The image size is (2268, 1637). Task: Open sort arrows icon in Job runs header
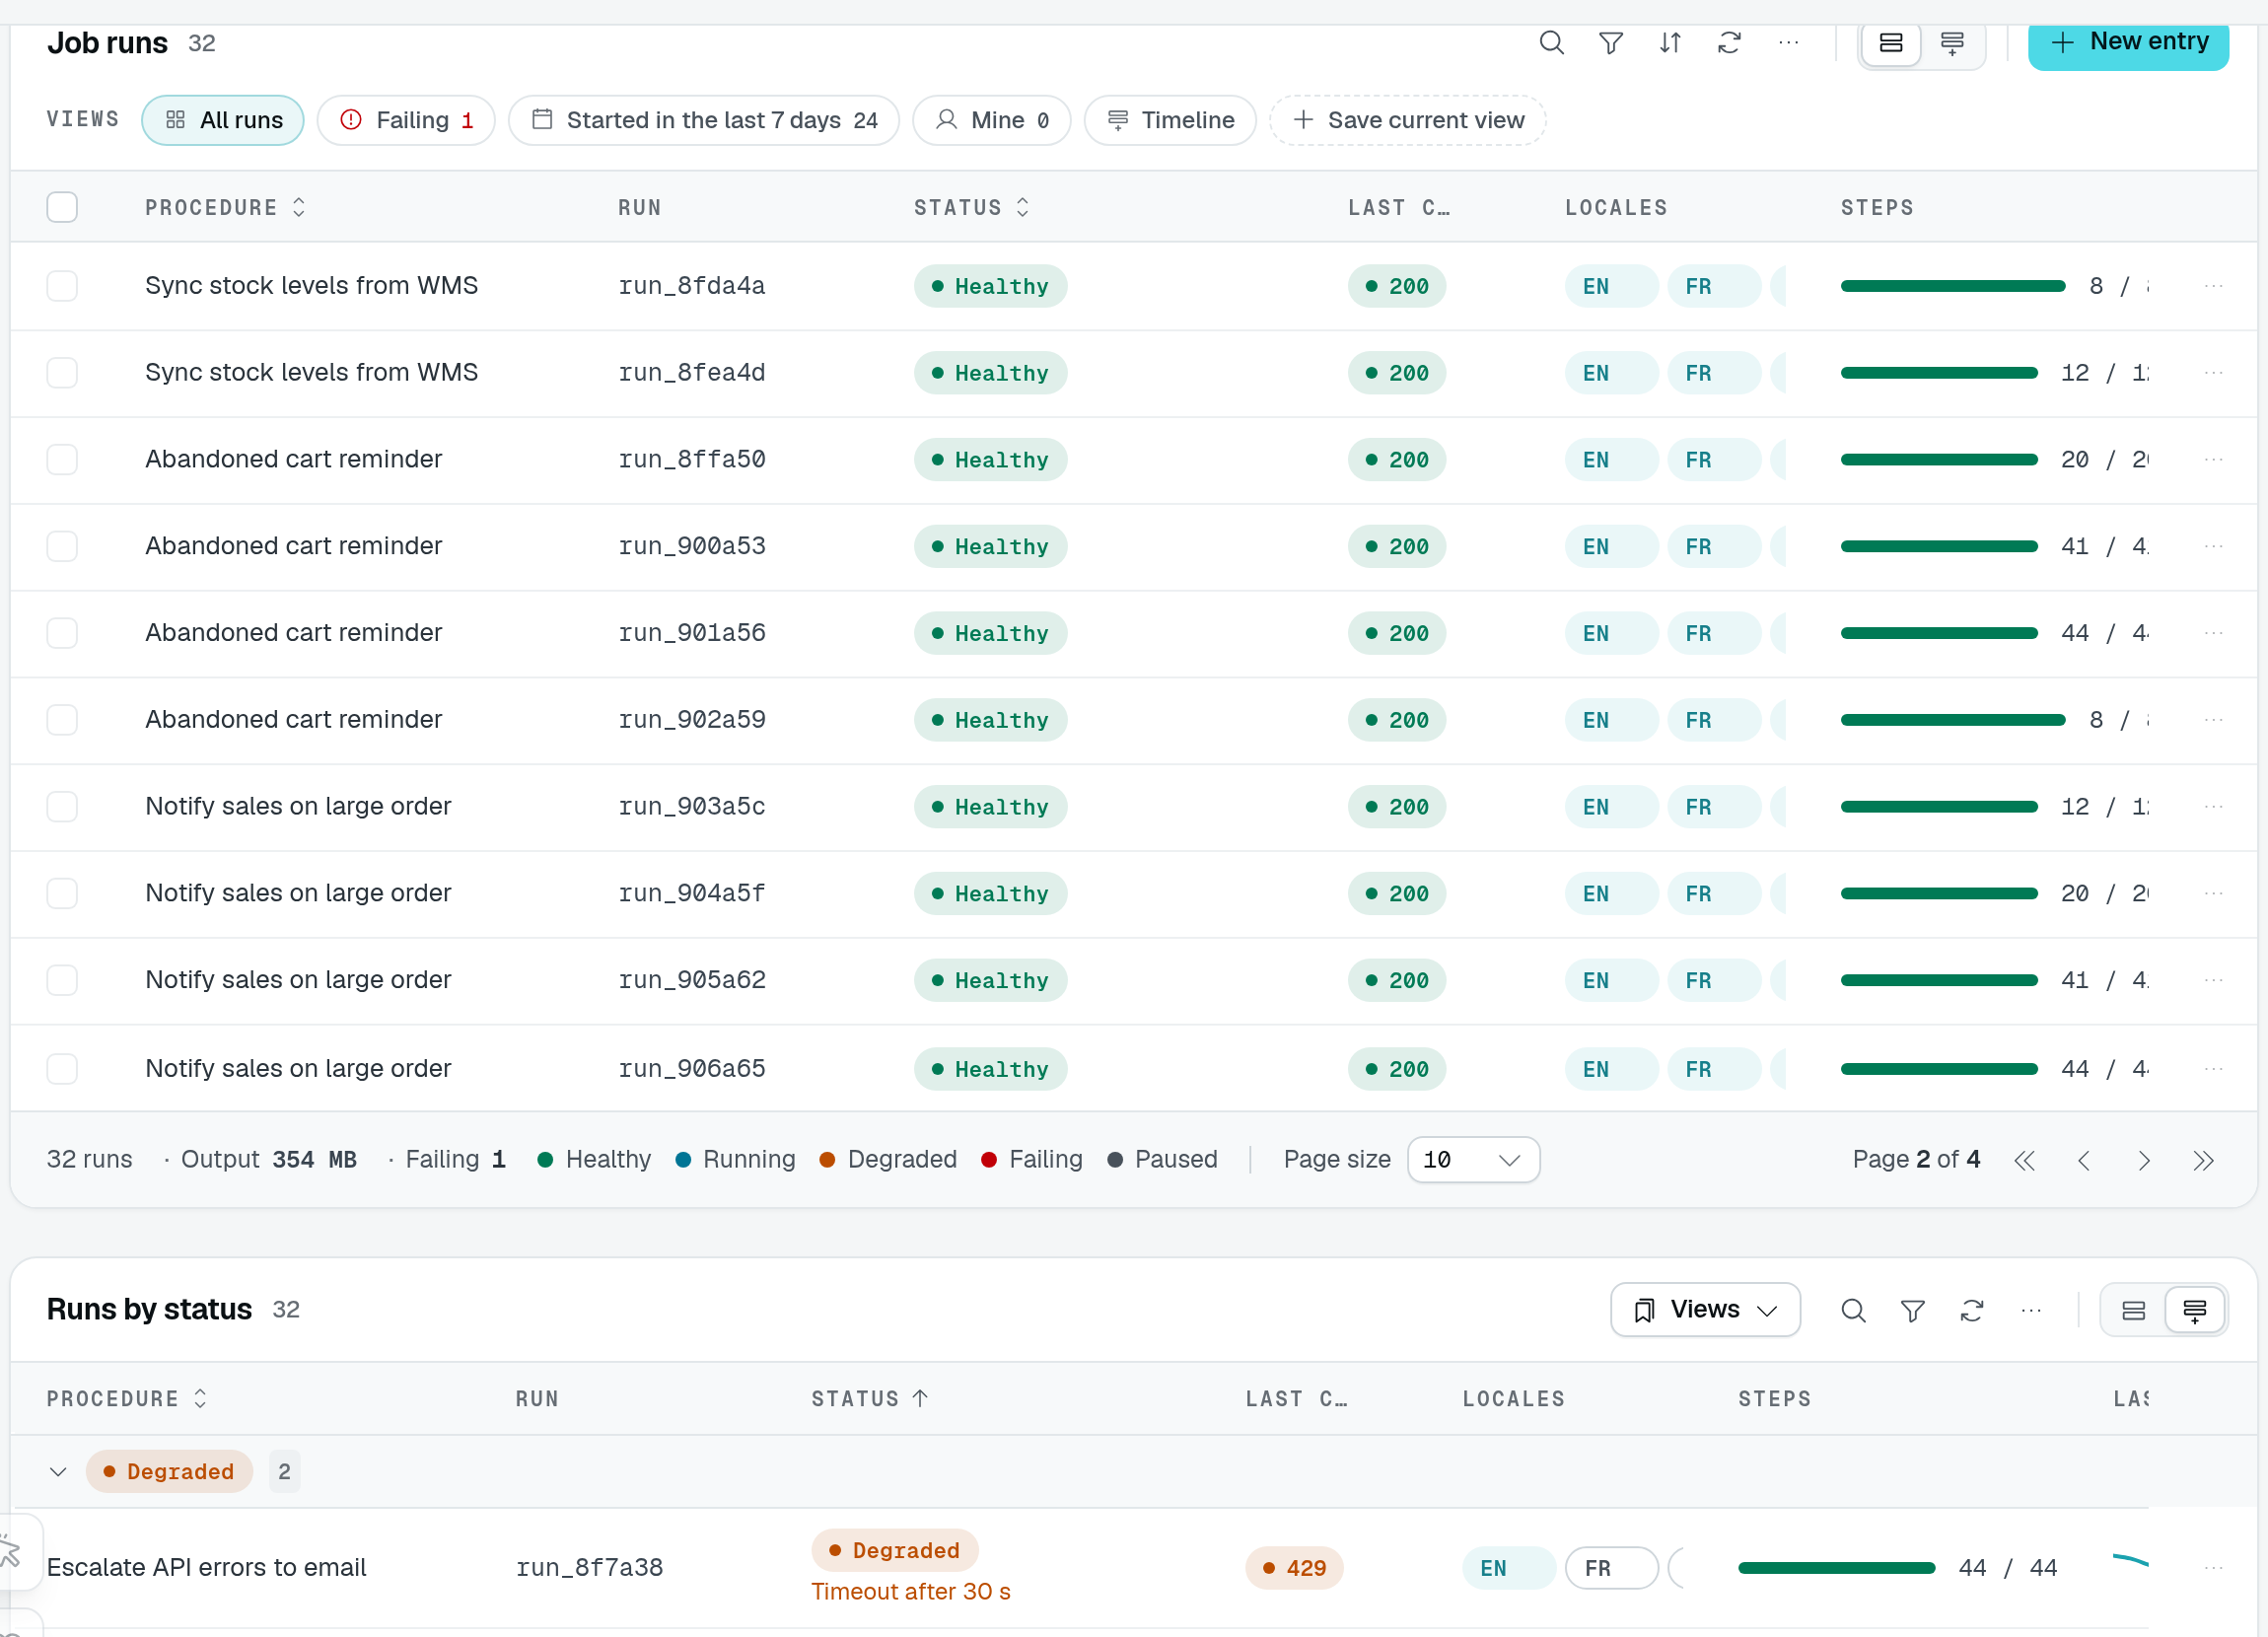(x=1670, y=43)
